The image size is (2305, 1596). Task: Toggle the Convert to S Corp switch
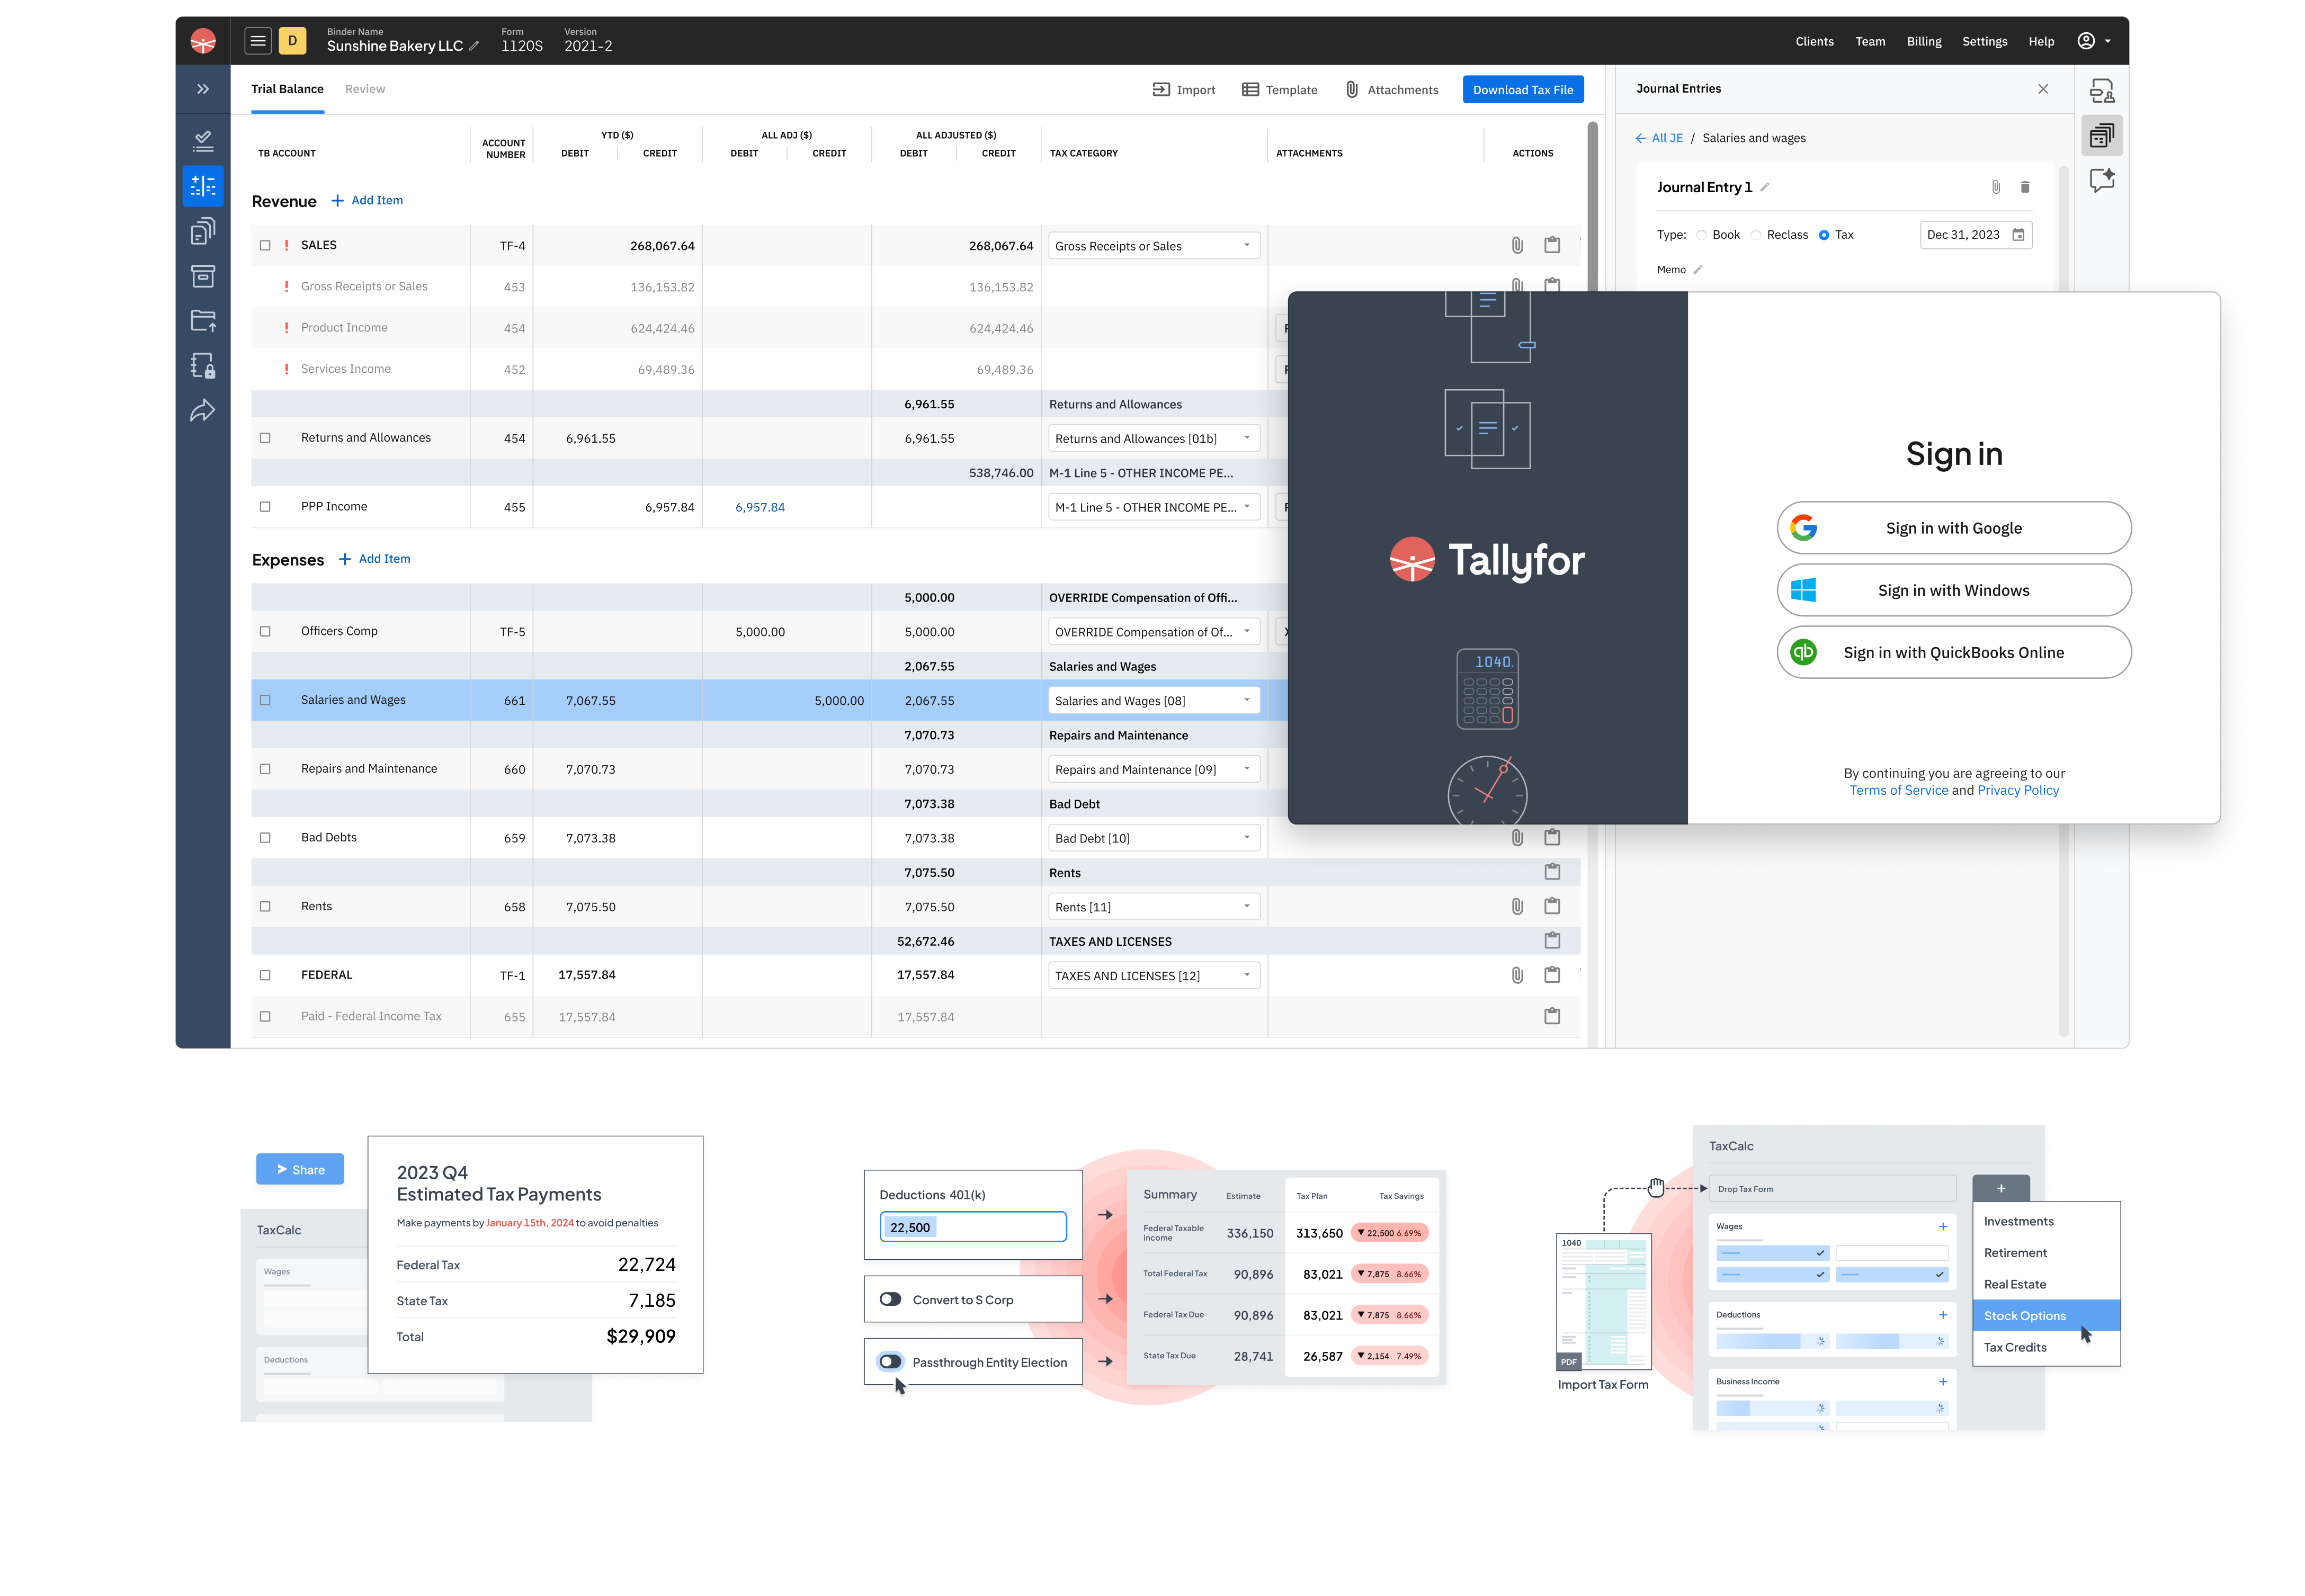[x=890, y=1299]
